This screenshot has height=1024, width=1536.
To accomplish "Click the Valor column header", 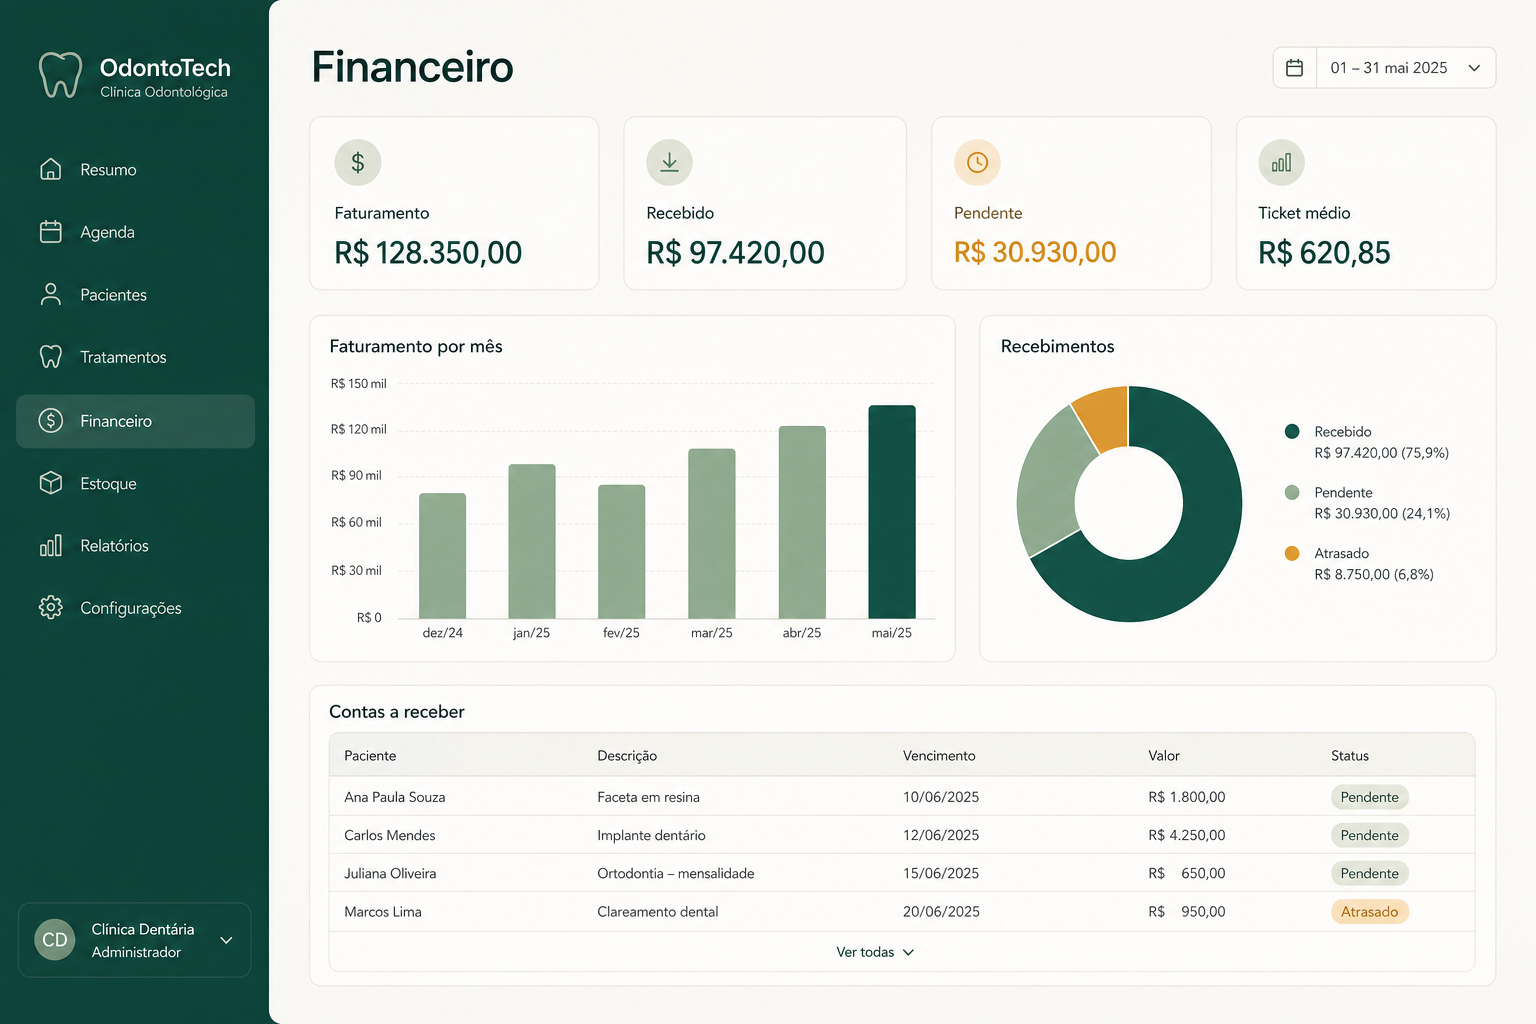I will [x=1164, y=756].
